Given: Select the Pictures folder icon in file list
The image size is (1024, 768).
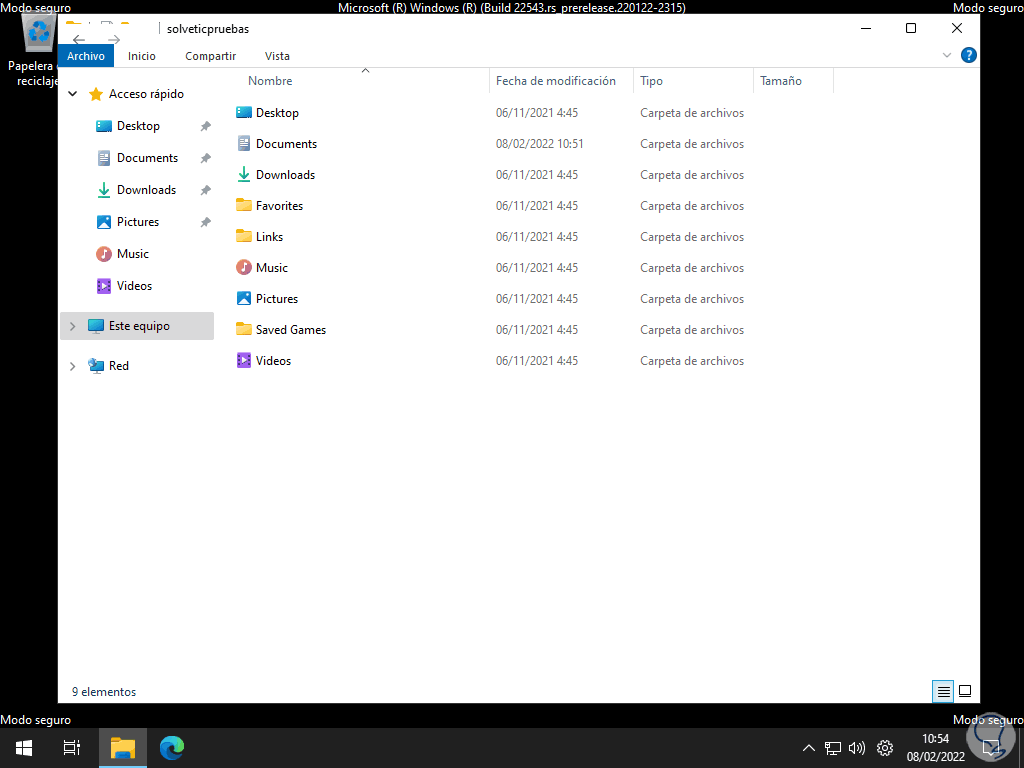Looking at the screenshot, I should pyautogui.click(x=244, y=298).
